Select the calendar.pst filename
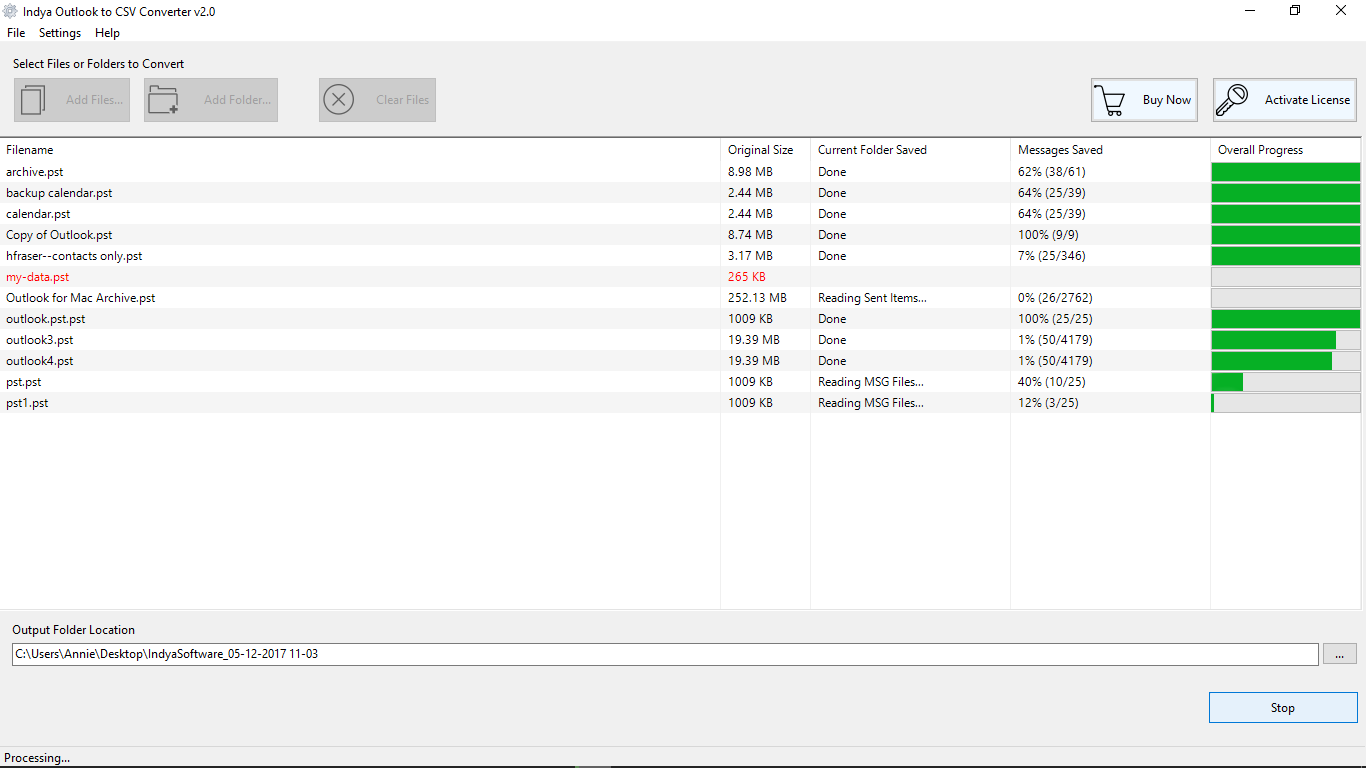The image size is (1366, 768). coord(38,214)
